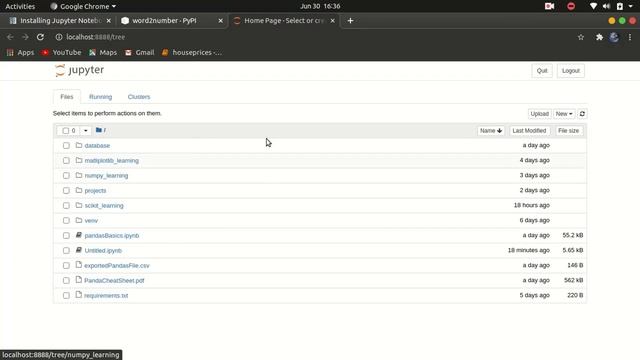Open the matplotlib_learning folder link
Image resolution: width=640 pixels, height=360 pixels.
[111, 160]
